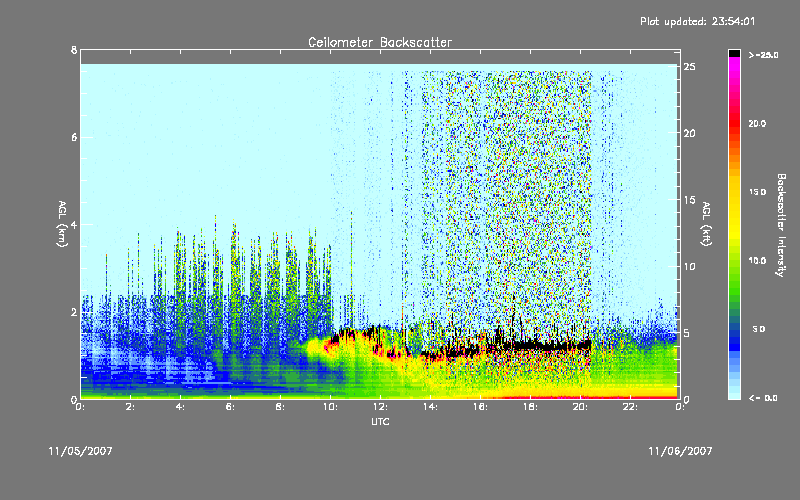Click the 15 kft tick label
This screenshot has height=500, width=800.
point(690,200)
